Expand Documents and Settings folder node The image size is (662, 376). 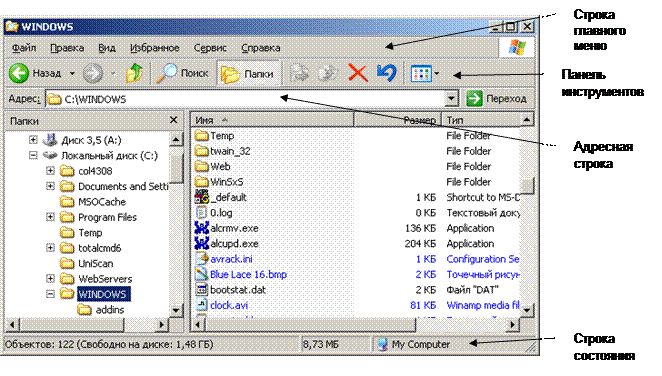tap(50, 186)
